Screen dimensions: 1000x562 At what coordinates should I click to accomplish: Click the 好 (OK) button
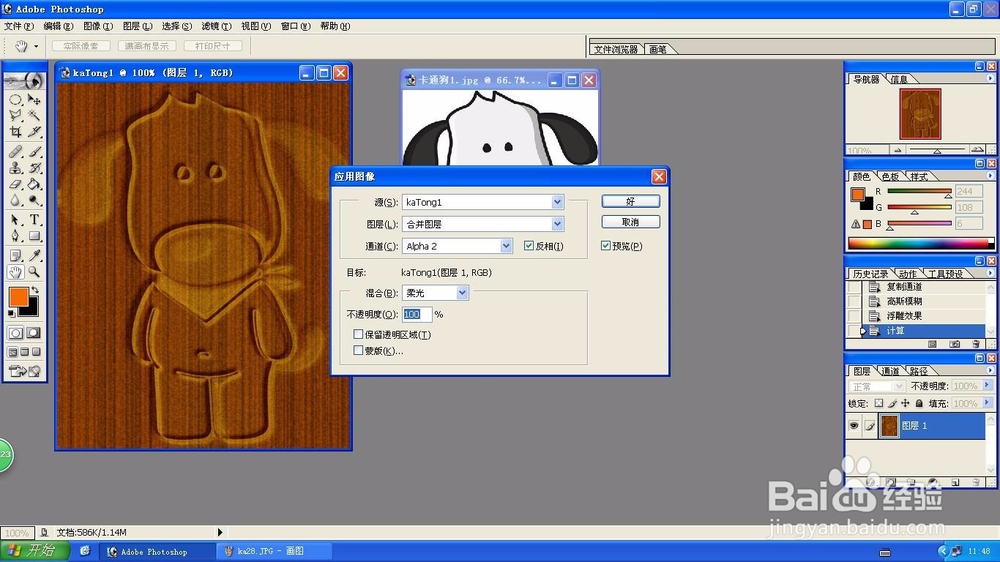[630, 202]
